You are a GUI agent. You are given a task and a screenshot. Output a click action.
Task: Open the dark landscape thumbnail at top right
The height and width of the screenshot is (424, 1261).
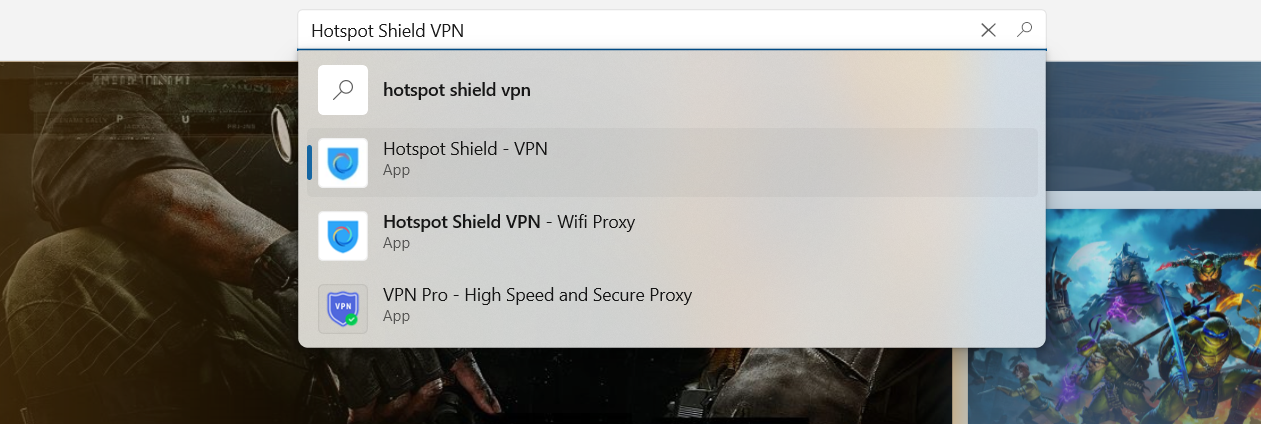click(1150, 125)
